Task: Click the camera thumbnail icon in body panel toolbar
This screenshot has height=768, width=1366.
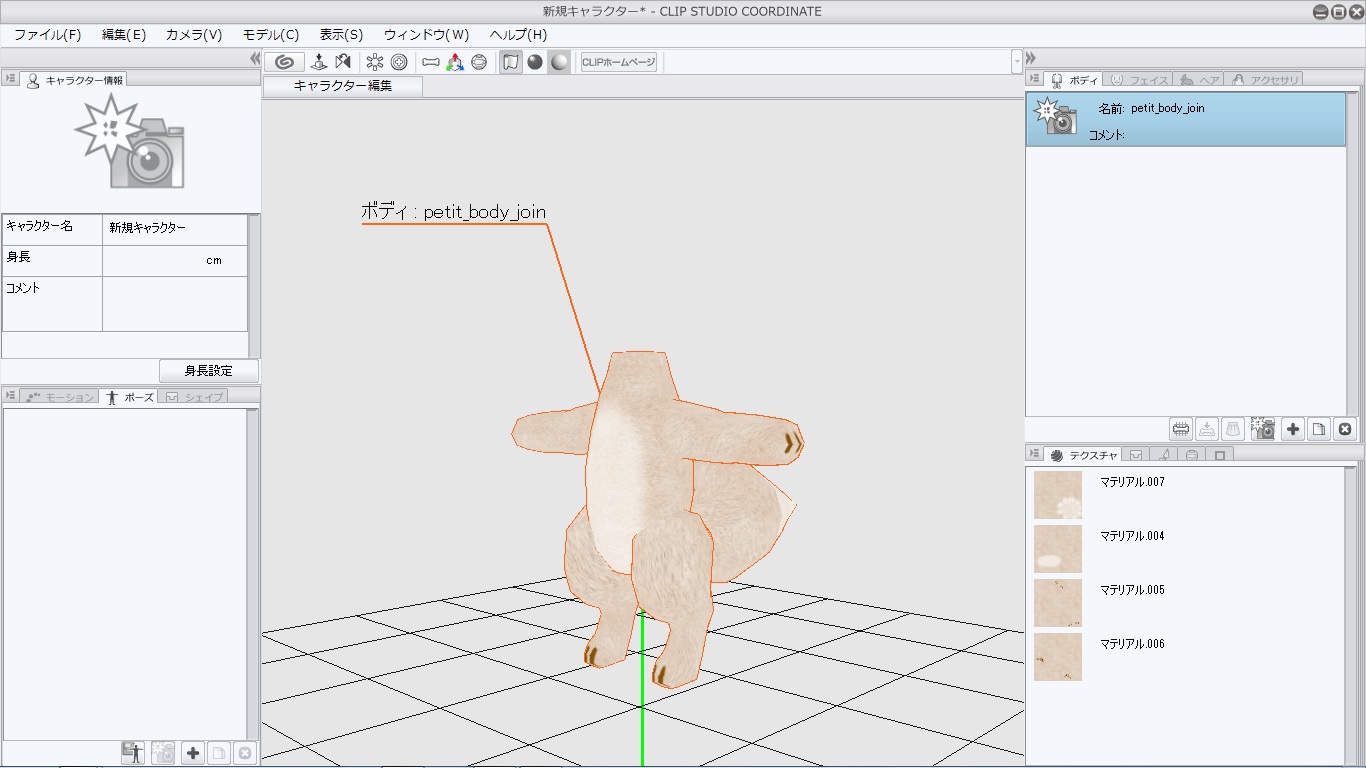Action: click(x=1262, y=429)
